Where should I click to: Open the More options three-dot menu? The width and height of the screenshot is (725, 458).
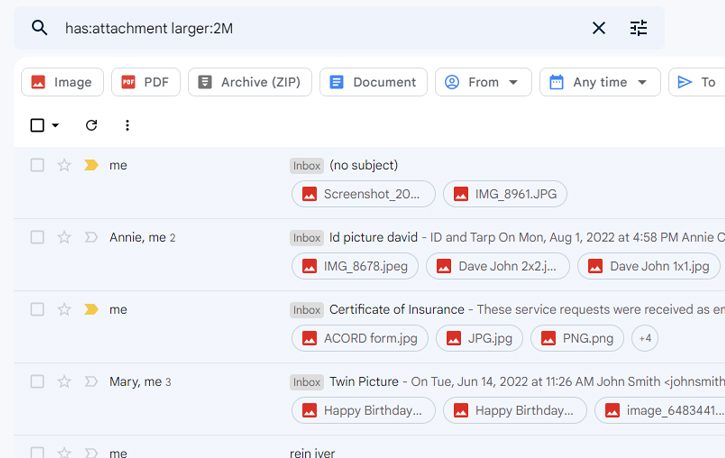point(127,125)
